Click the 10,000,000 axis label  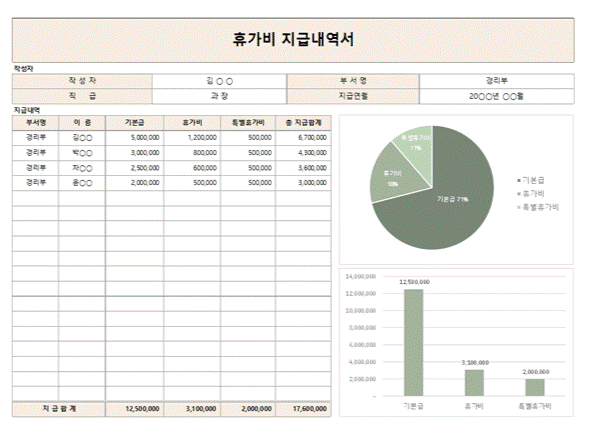[x=361, y=311]
